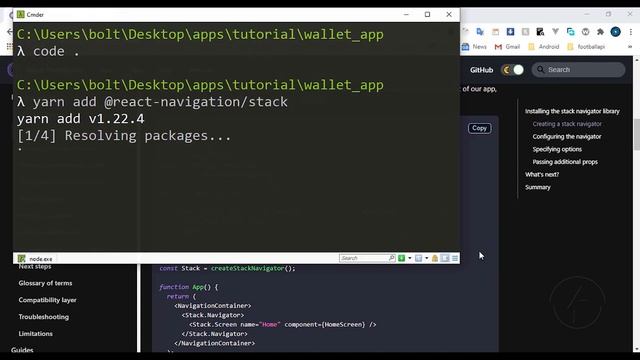Jump to "What's next?" section
Image resolution: width=640 pixels, height=360 pixels.
(x=542, y=174)
